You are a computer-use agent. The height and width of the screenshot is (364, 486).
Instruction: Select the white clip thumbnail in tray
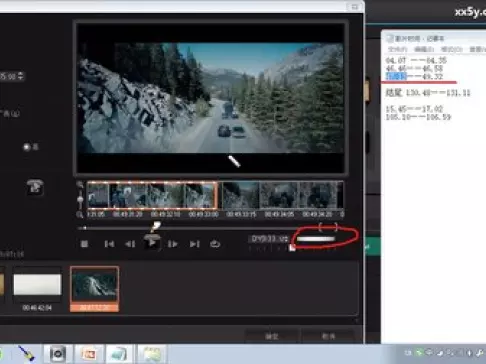tap(37, 284)
